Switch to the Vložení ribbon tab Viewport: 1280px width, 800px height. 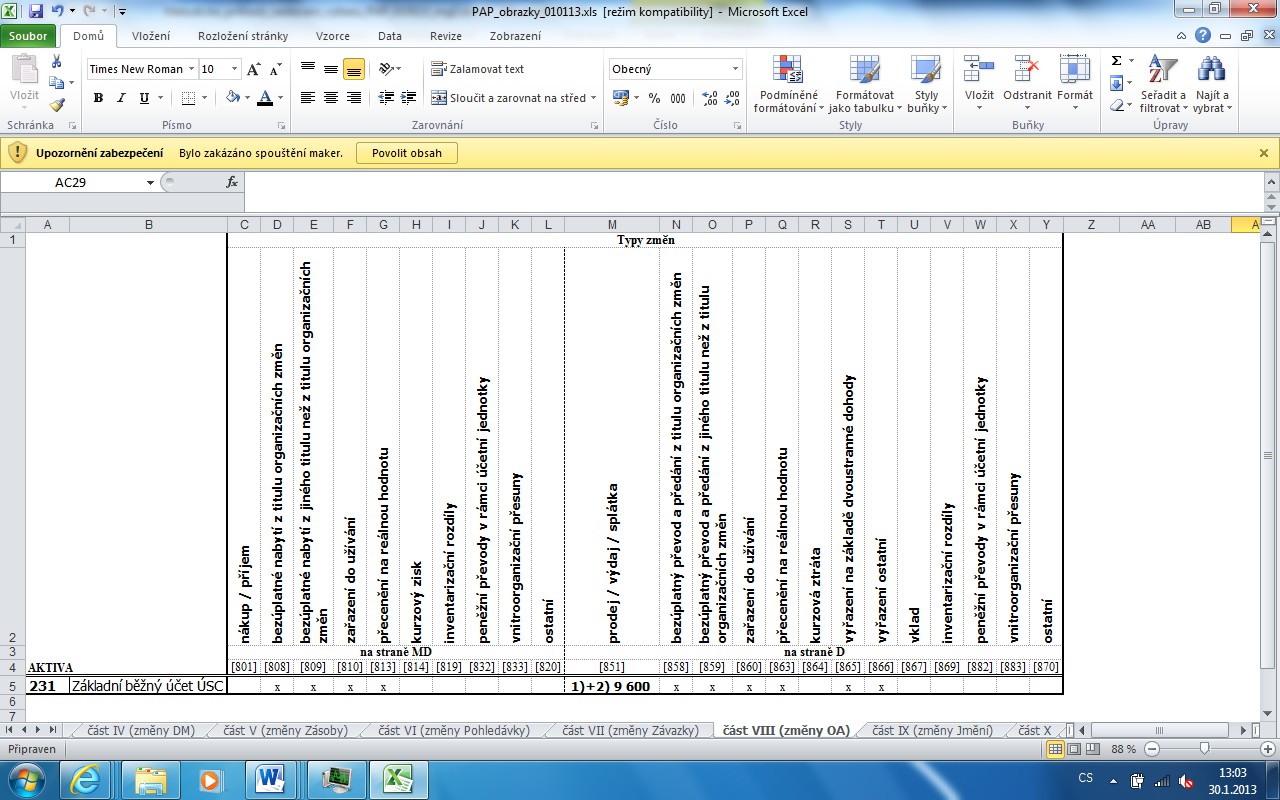click(150, 36)
